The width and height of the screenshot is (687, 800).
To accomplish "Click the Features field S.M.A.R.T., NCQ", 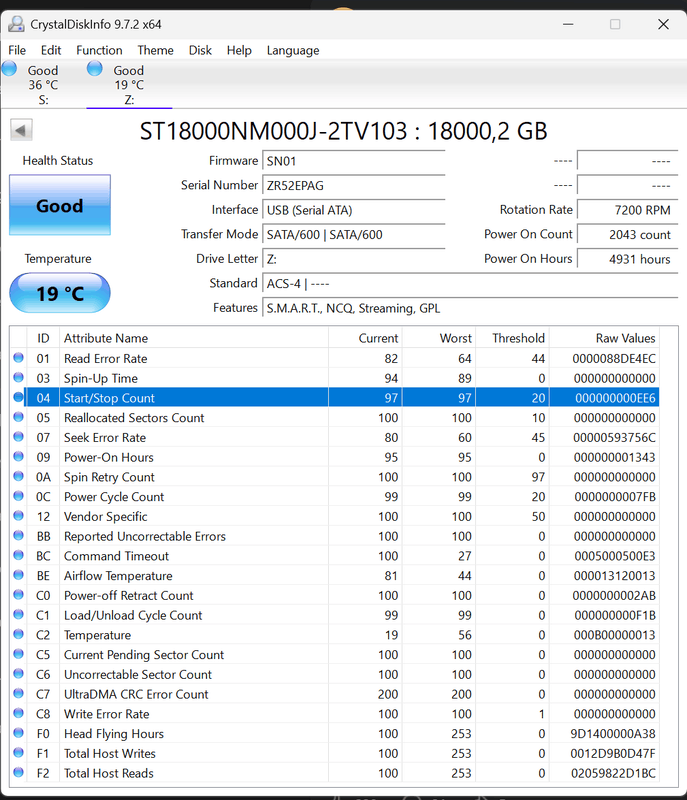I will point(470,308).
